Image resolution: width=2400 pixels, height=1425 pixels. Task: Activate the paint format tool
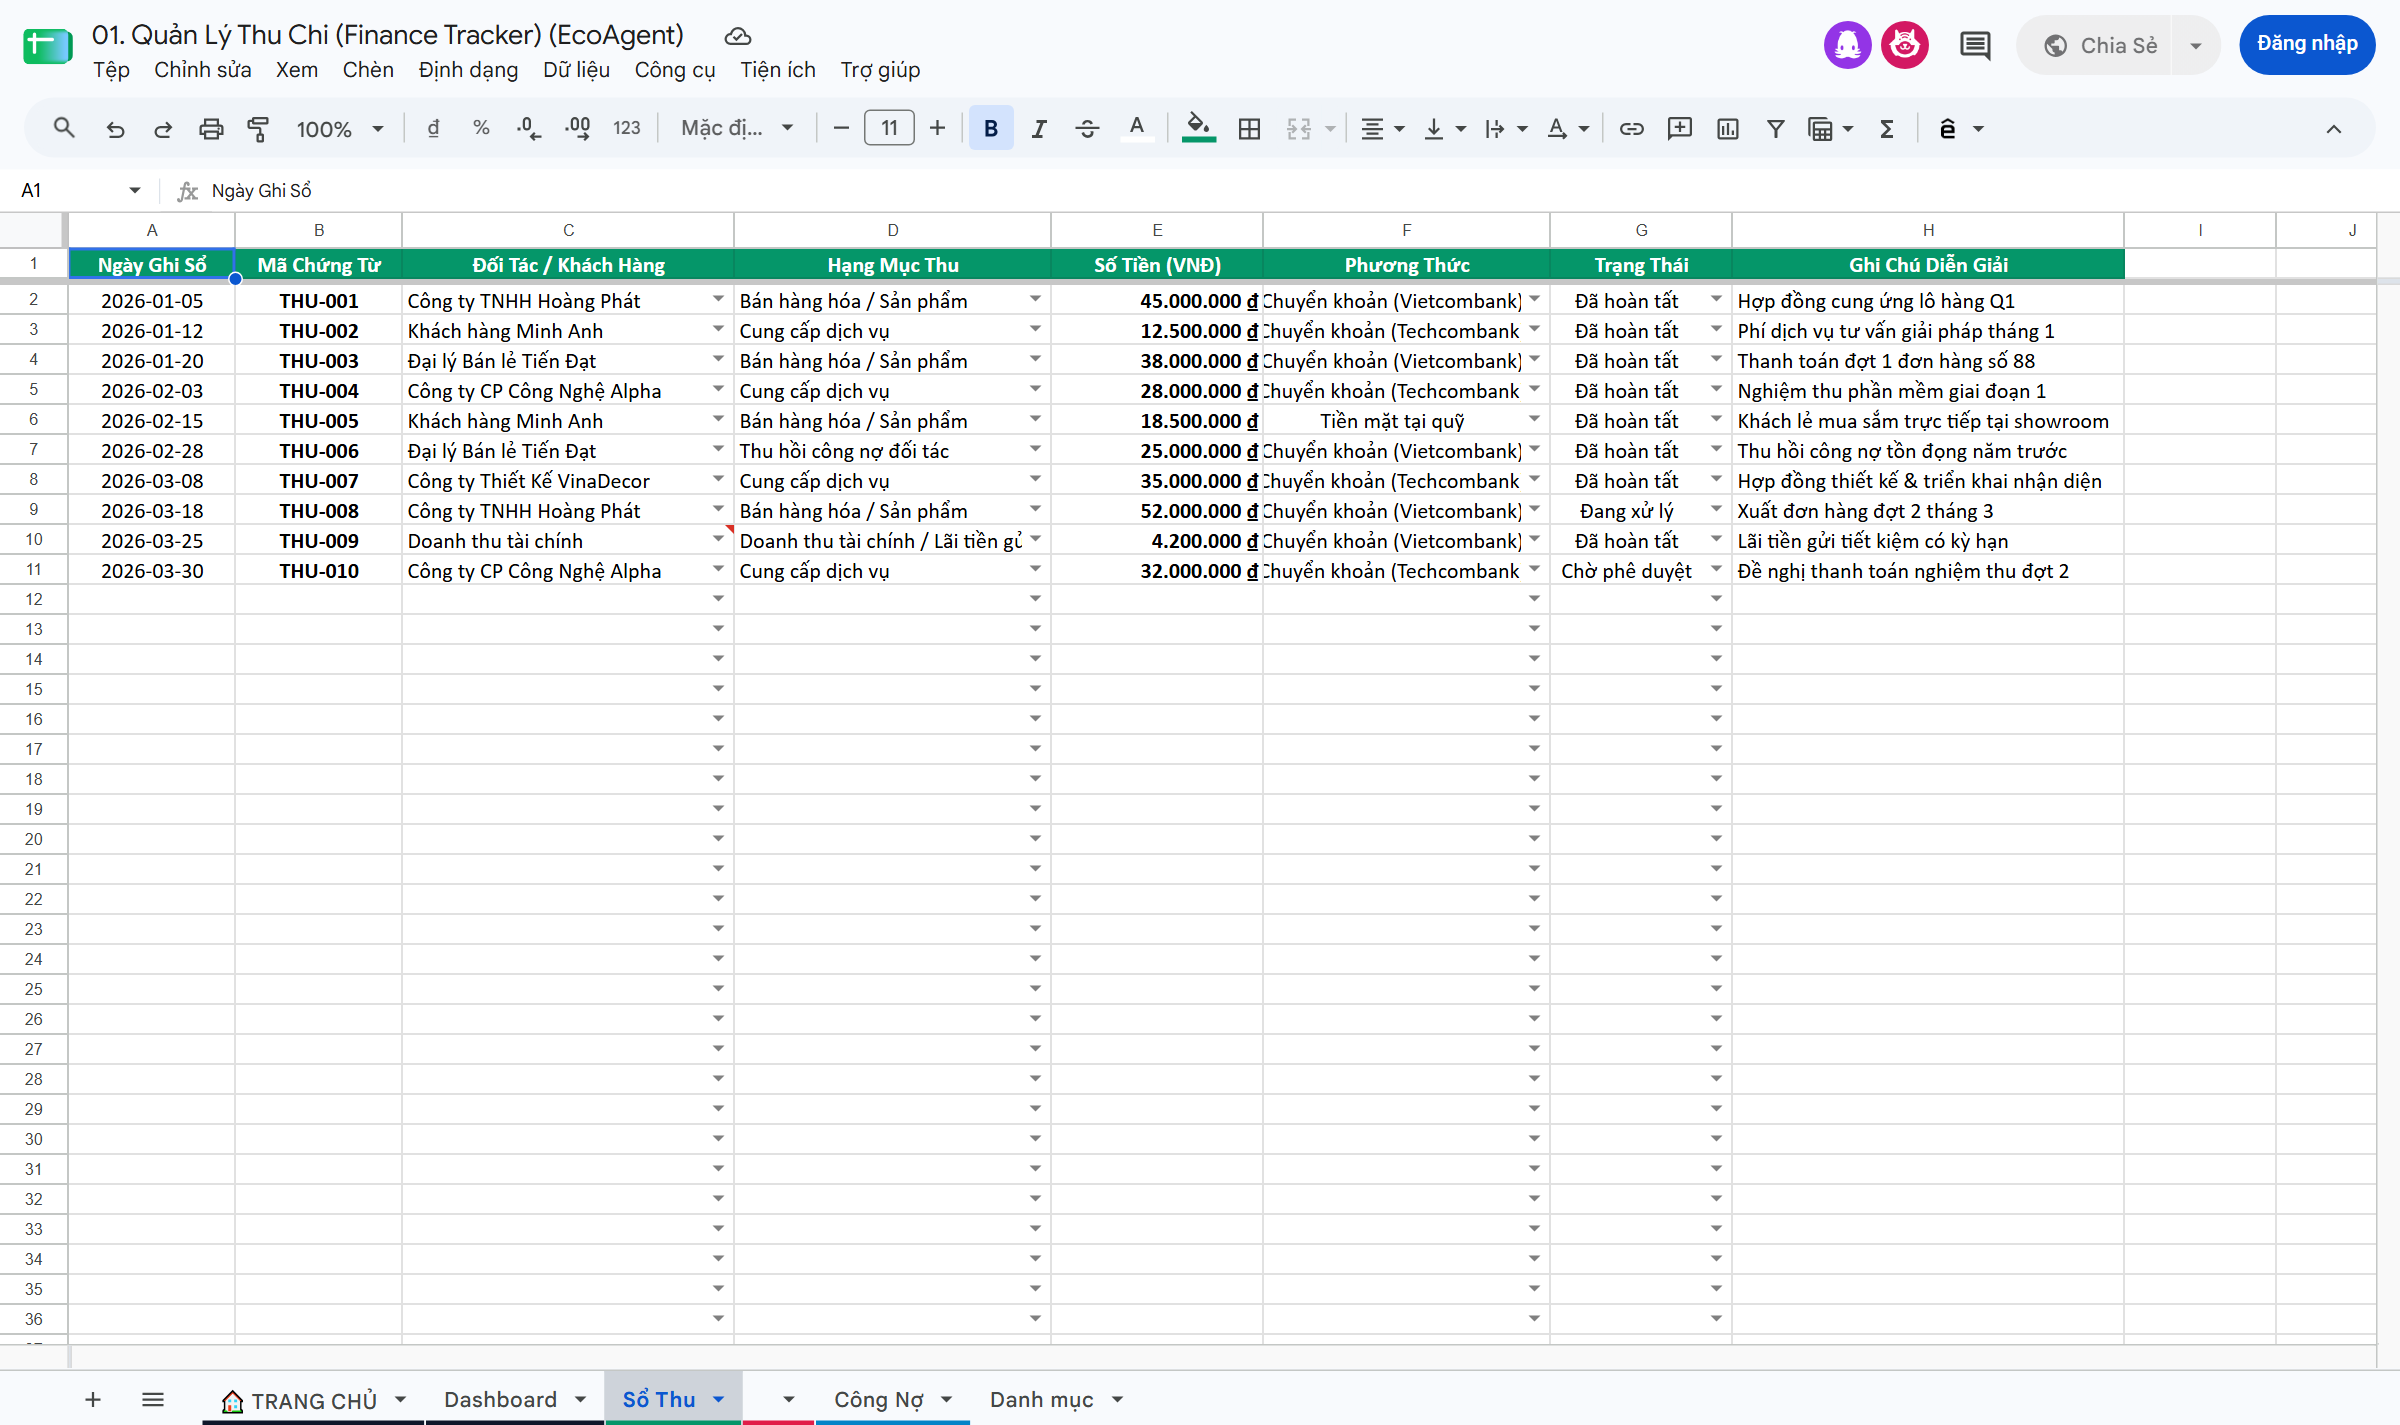click(258, 129)
